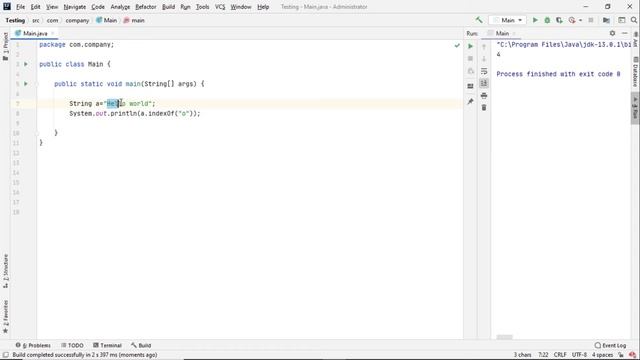This screenshot has width=640, height=360.
Task: Click the green inspection checkmark
Action: pyautogui.click(x=457, y=45)
